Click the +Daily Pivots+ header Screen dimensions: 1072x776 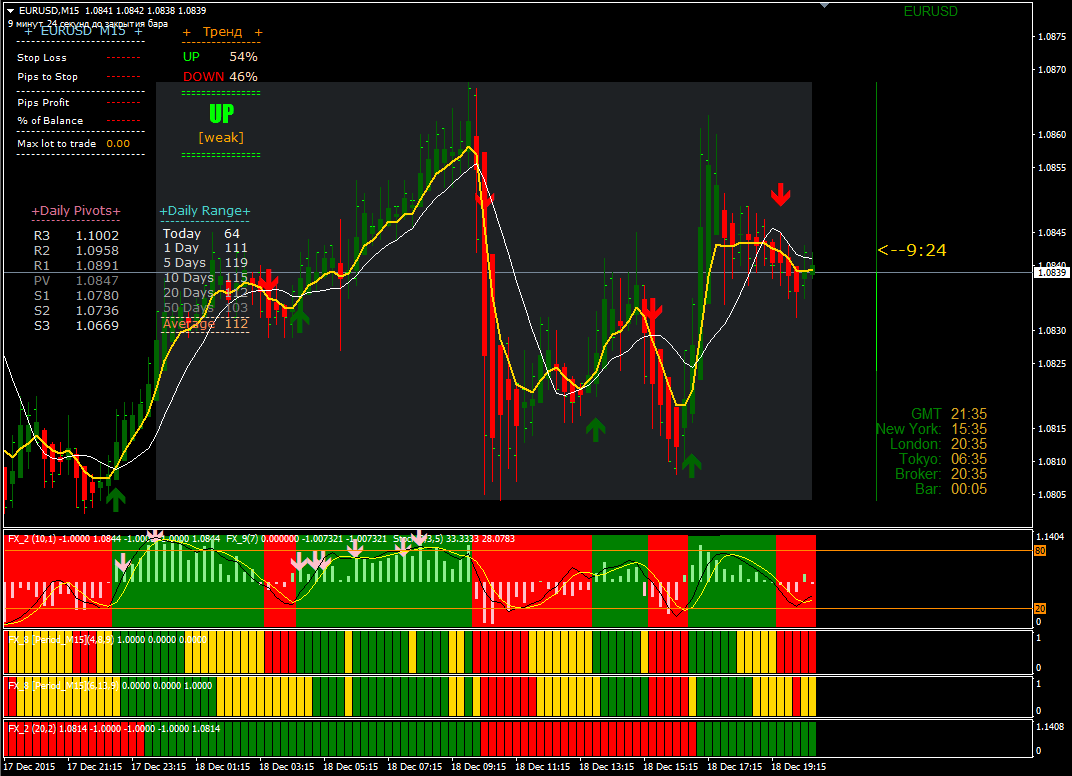coord(76,211)
